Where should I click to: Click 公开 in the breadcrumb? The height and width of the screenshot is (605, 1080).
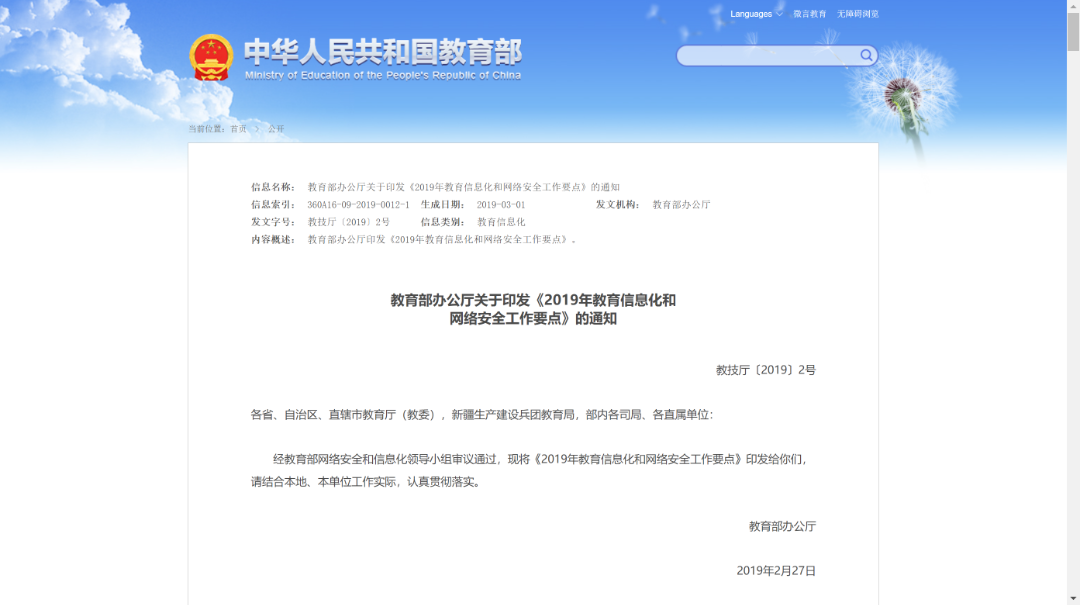276,129
